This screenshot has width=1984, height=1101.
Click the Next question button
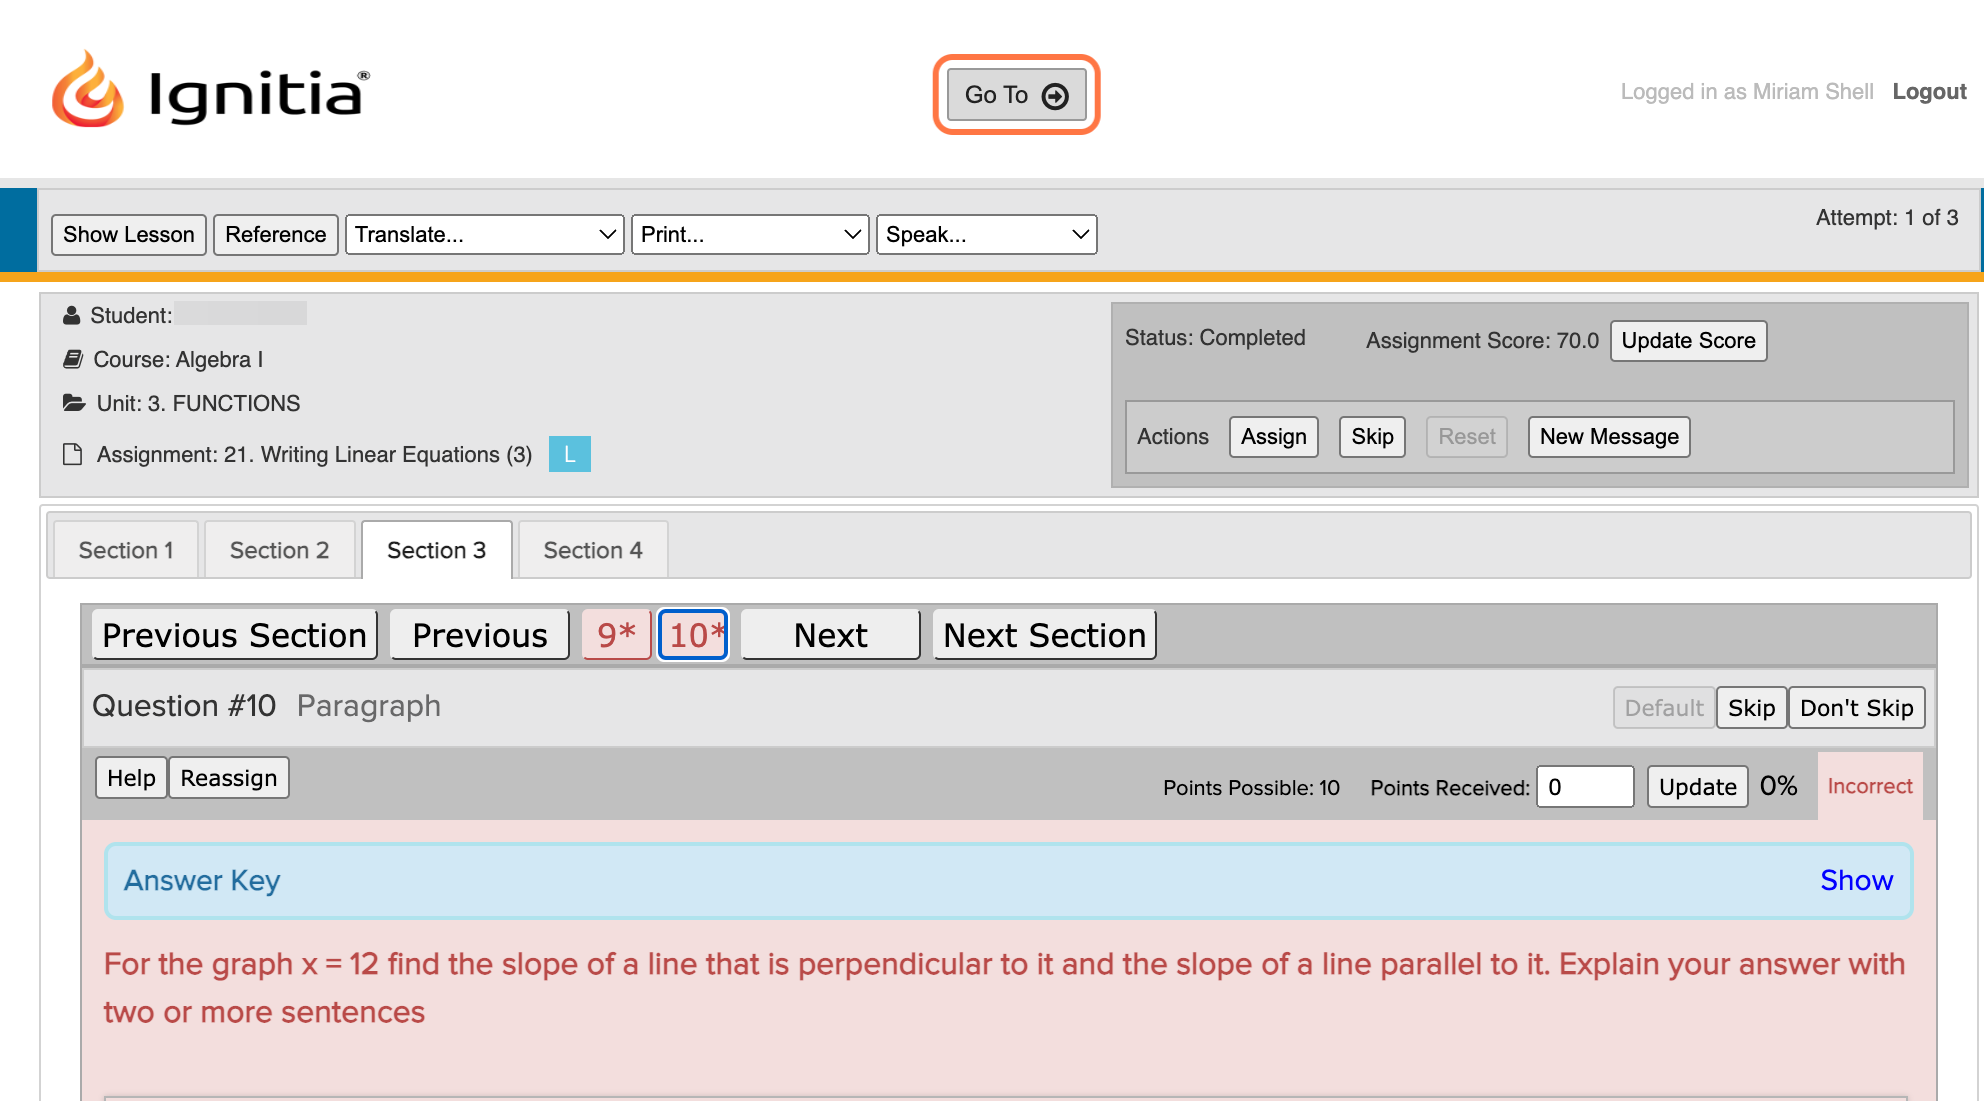click(x=830, y=635)
